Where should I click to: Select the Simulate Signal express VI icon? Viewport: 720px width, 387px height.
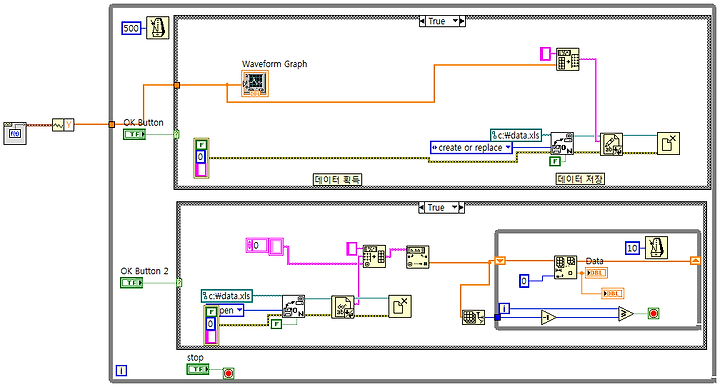[15, 134]
